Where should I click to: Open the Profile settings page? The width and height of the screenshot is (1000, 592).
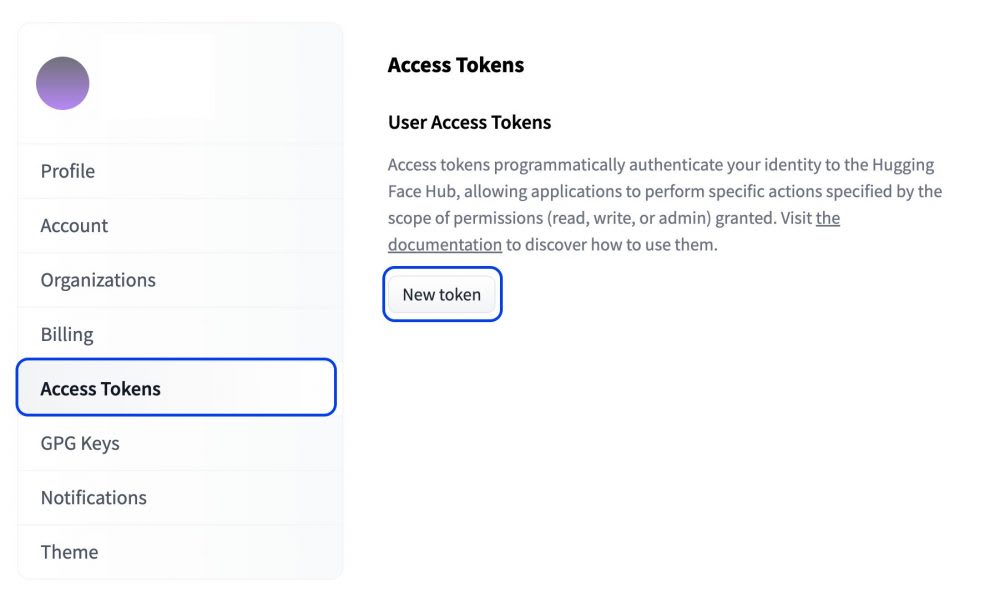coord(68,171)
